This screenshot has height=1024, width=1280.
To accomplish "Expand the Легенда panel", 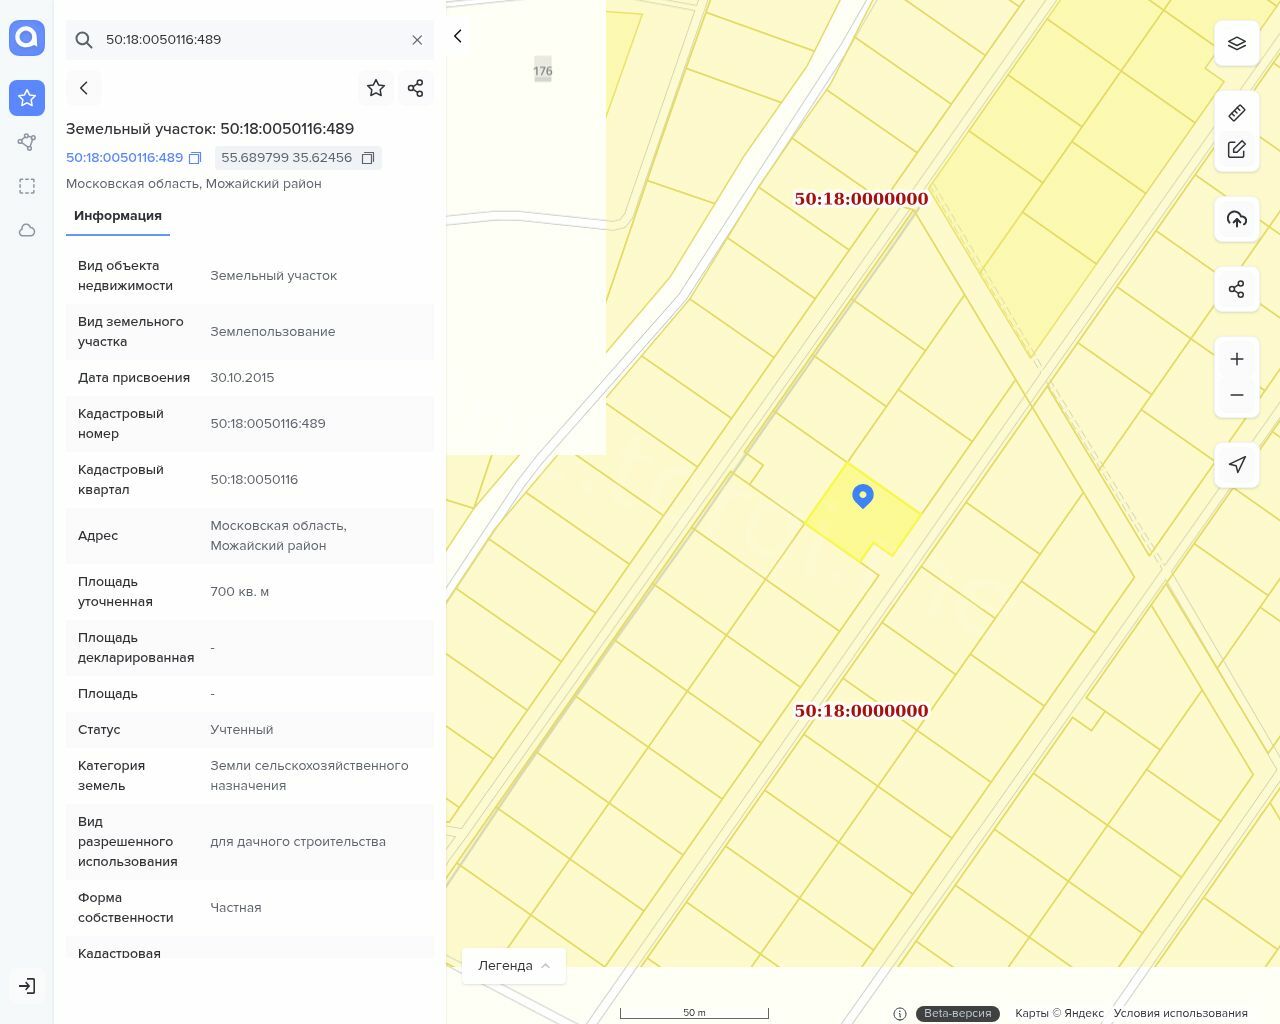I will (514, 965).
